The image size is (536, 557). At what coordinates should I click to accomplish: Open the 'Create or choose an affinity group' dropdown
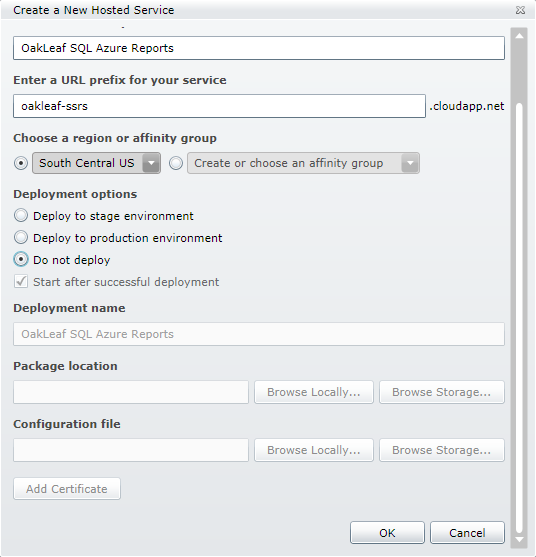pos(303,163)
